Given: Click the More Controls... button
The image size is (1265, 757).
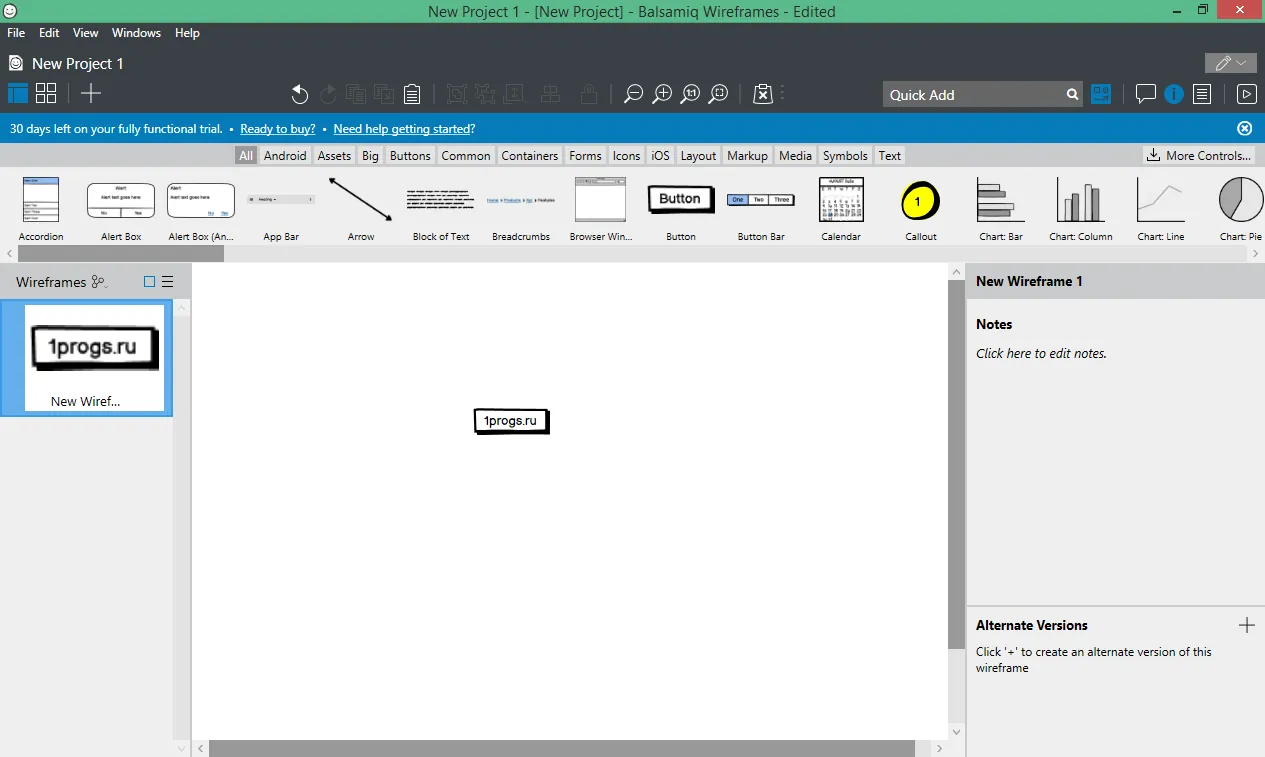Looking at the screenshot, I should 1199,155.
